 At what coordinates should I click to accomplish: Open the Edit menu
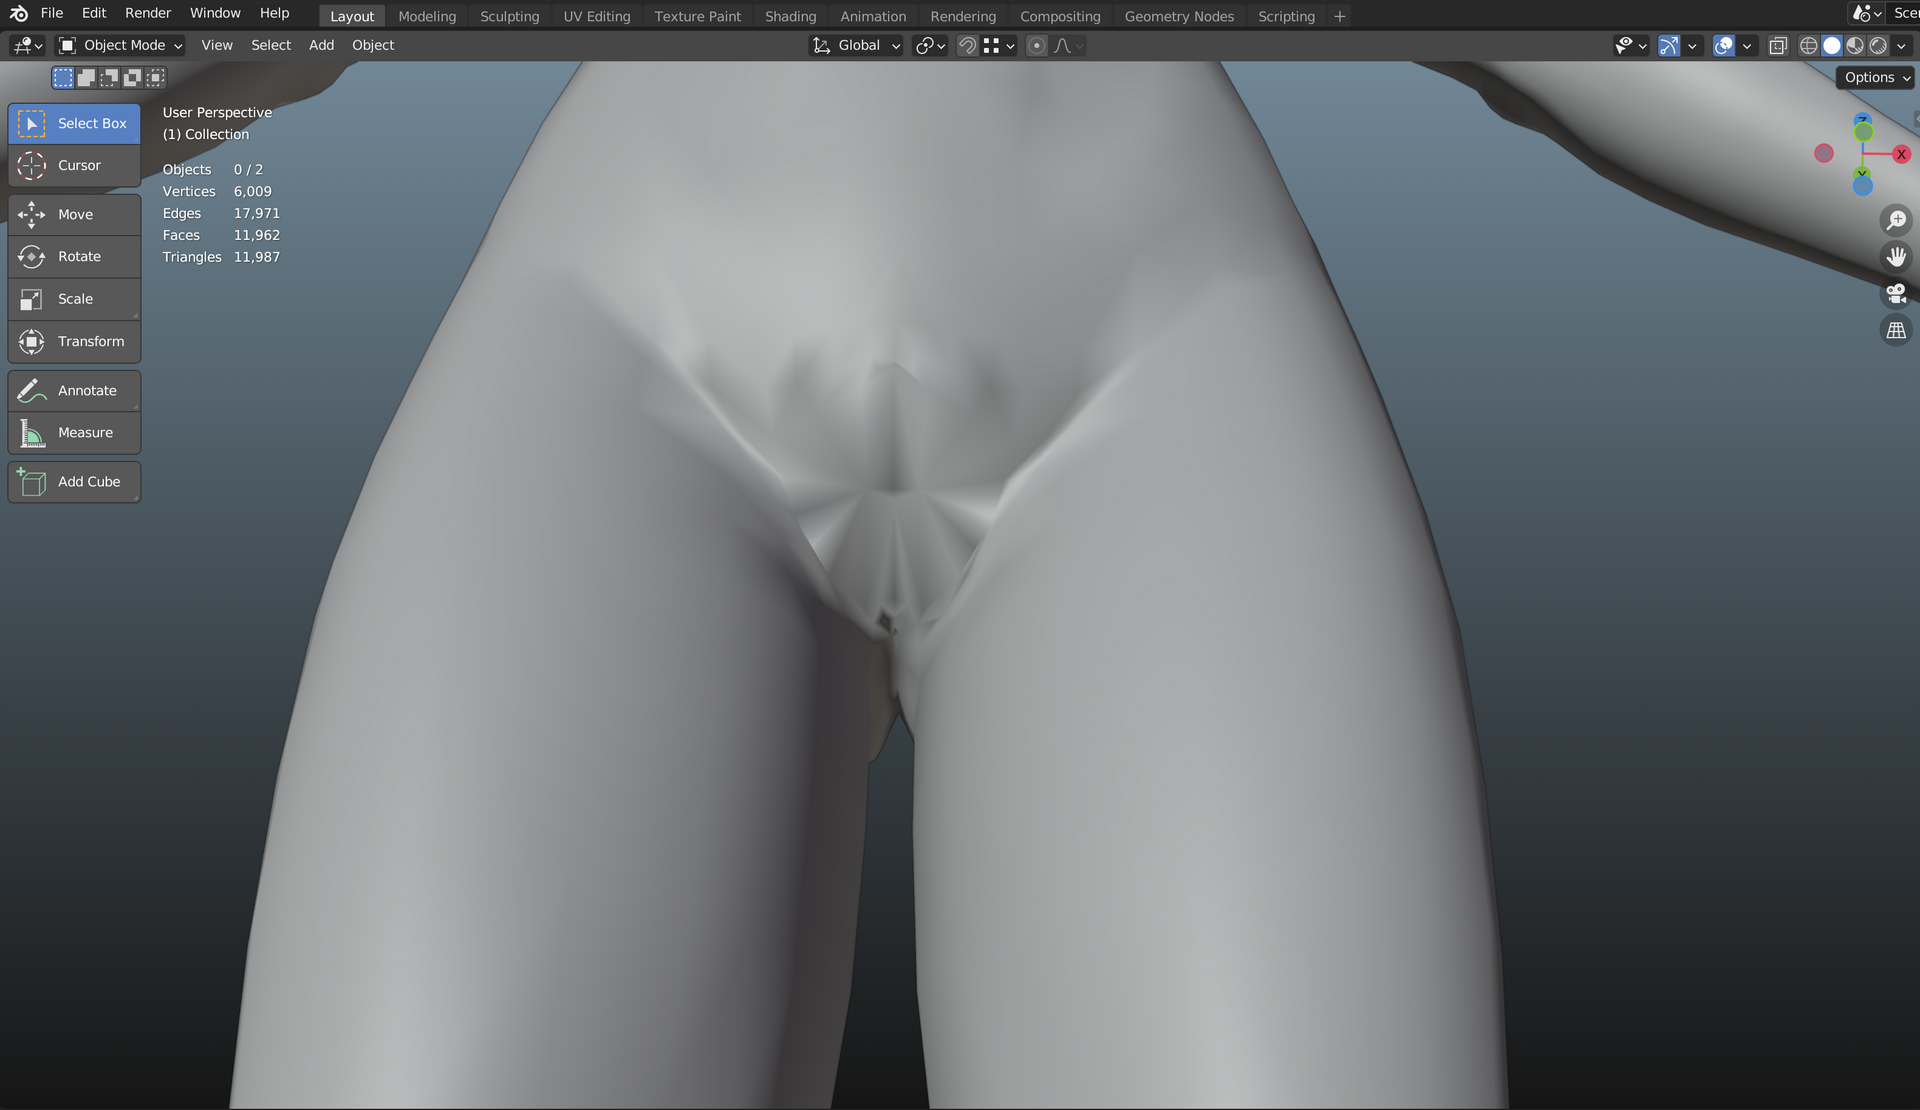94,13
